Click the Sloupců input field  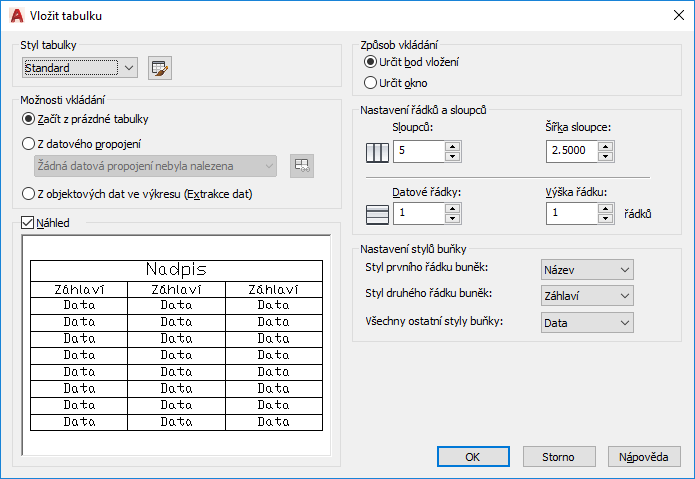click(x=419, y=152)
